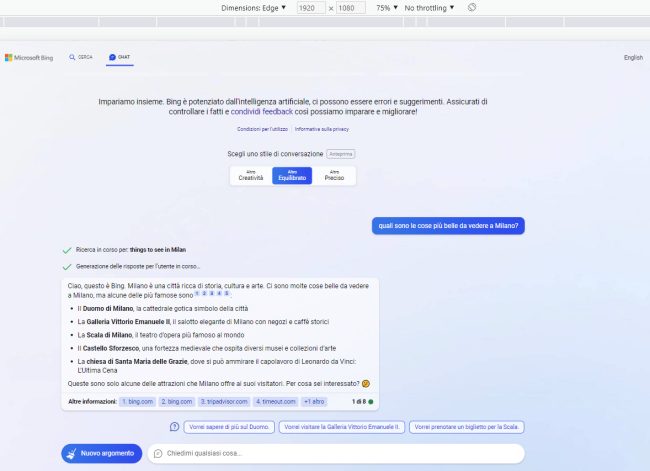Click the Galleria Vittorio Emanuele II bullet

pyautogui.click(x=203, y=322)
